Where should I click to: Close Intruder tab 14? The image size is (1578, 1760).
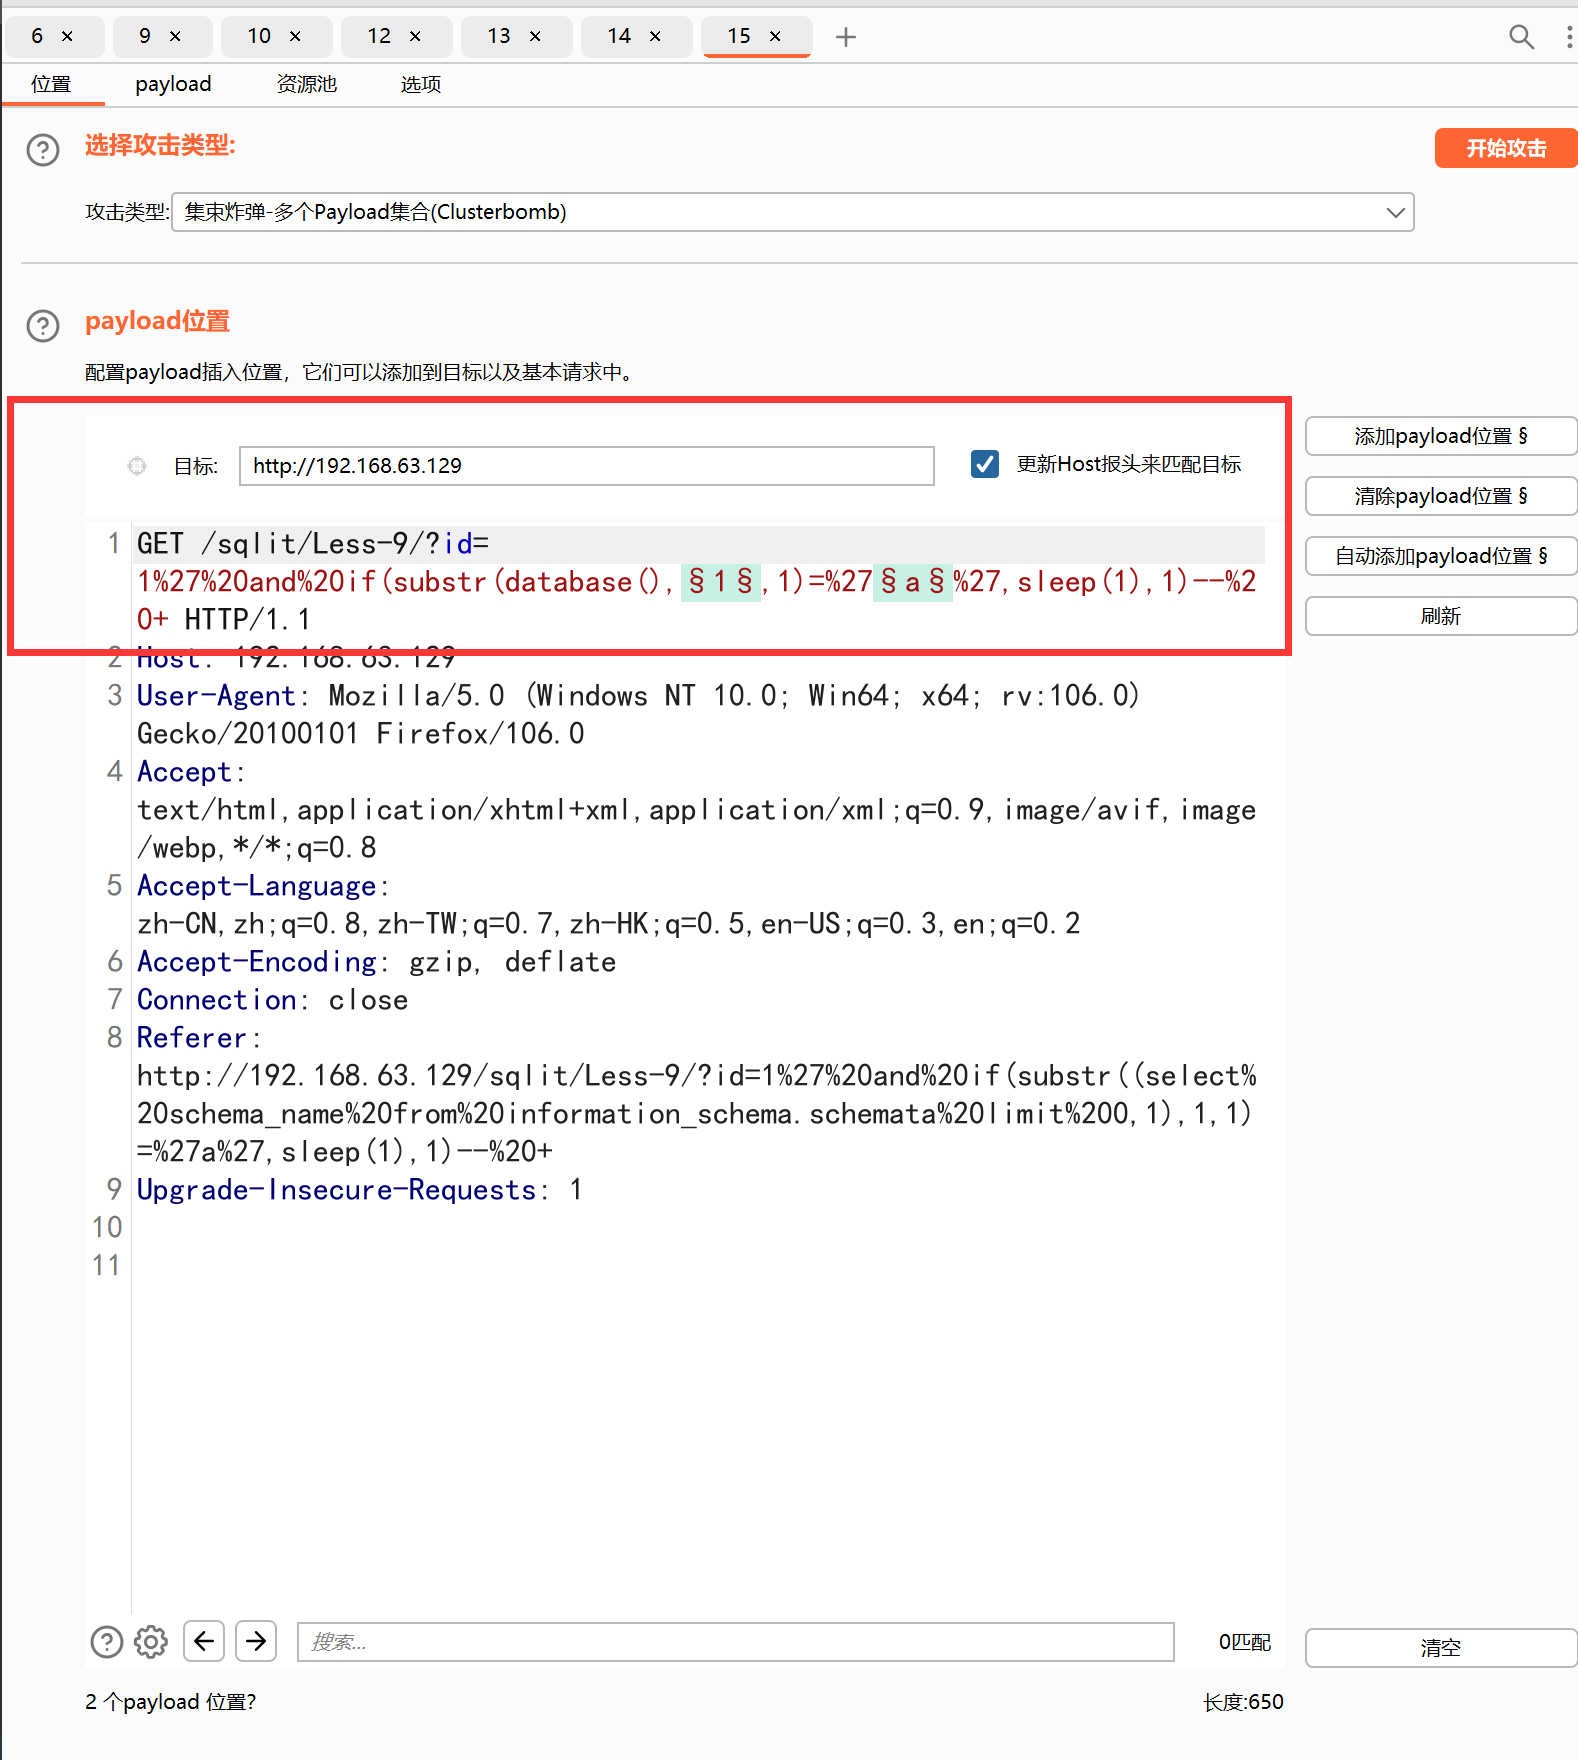[655, 37]
